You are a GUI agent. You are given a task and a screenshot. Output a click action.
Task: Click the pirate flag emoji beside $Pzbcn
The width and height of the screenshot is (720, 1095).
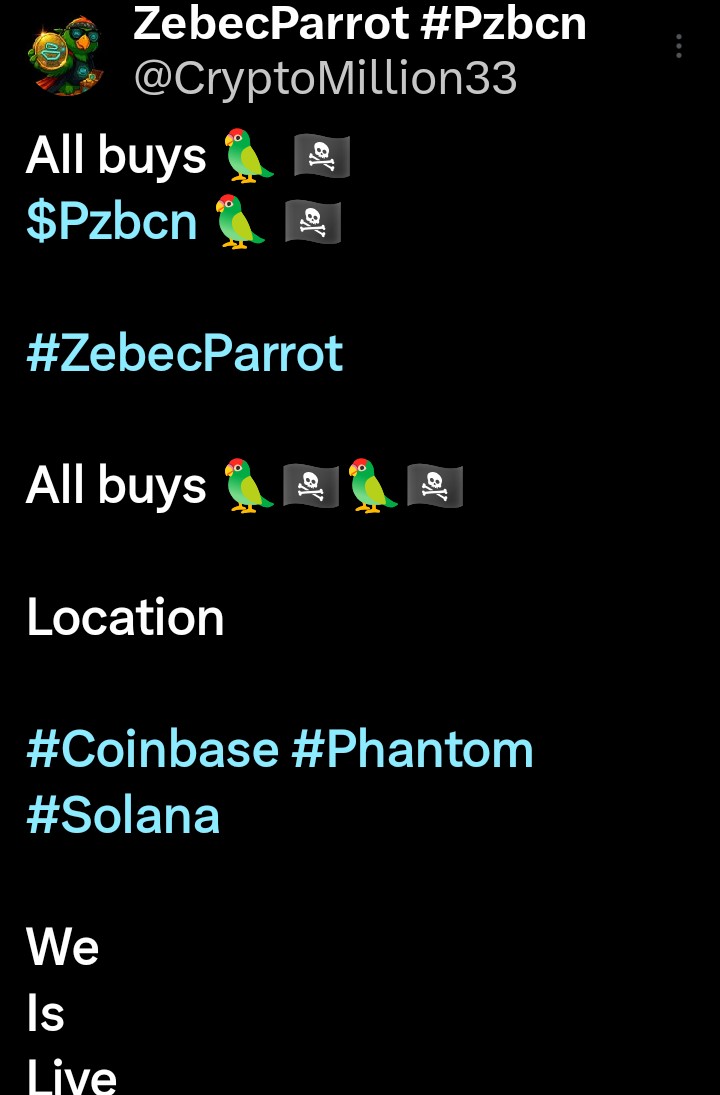click(x=313, y=222)
